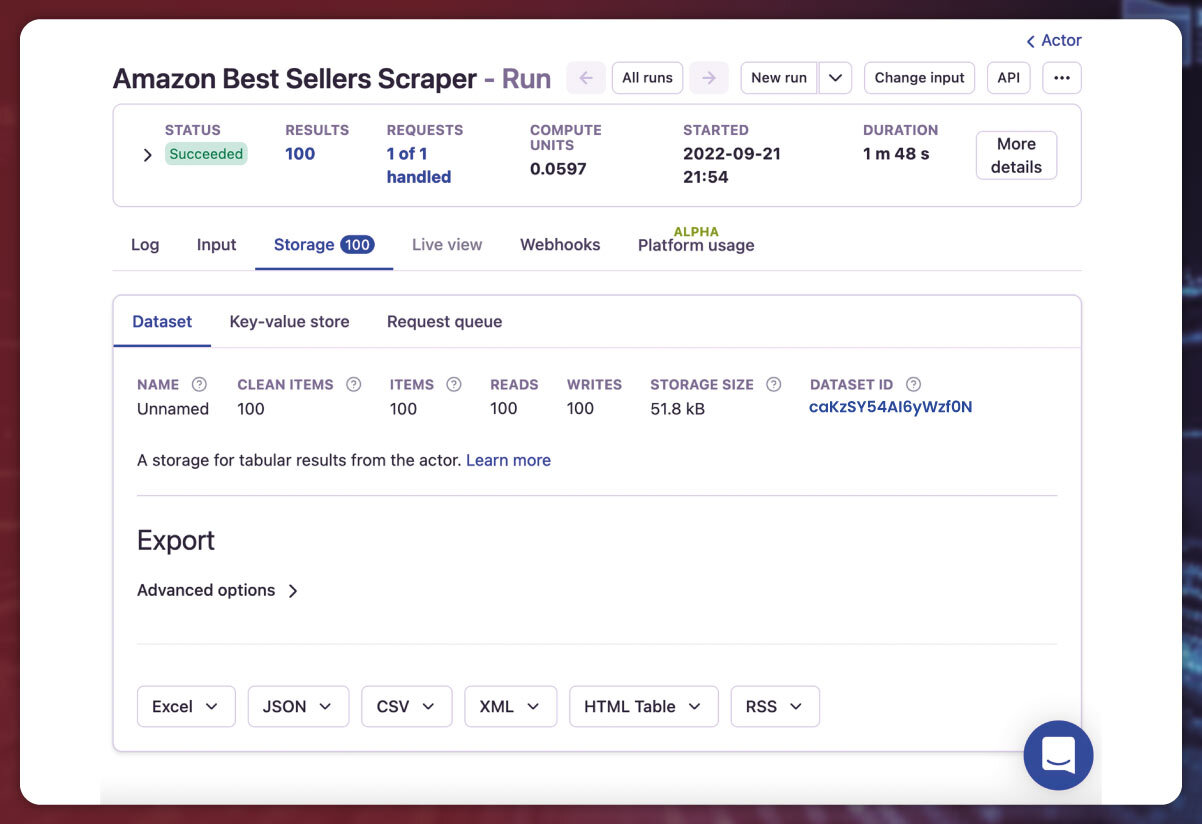
Task: Go to next run arrow button
Action: point(708,78)
